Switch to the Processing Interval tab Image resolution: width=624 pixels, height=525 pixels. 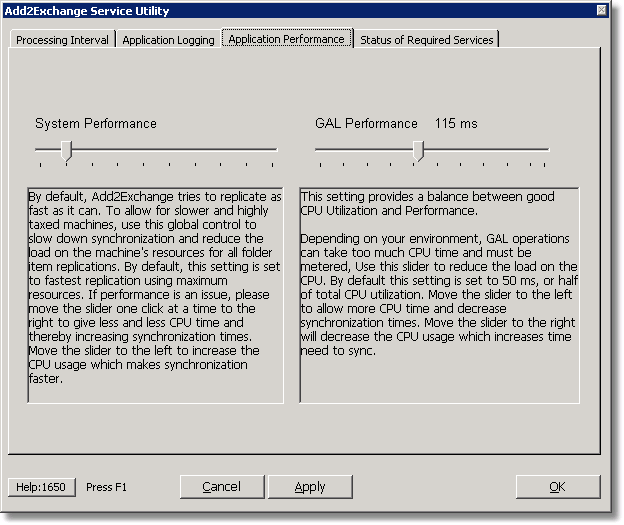(x=63, y=40)
